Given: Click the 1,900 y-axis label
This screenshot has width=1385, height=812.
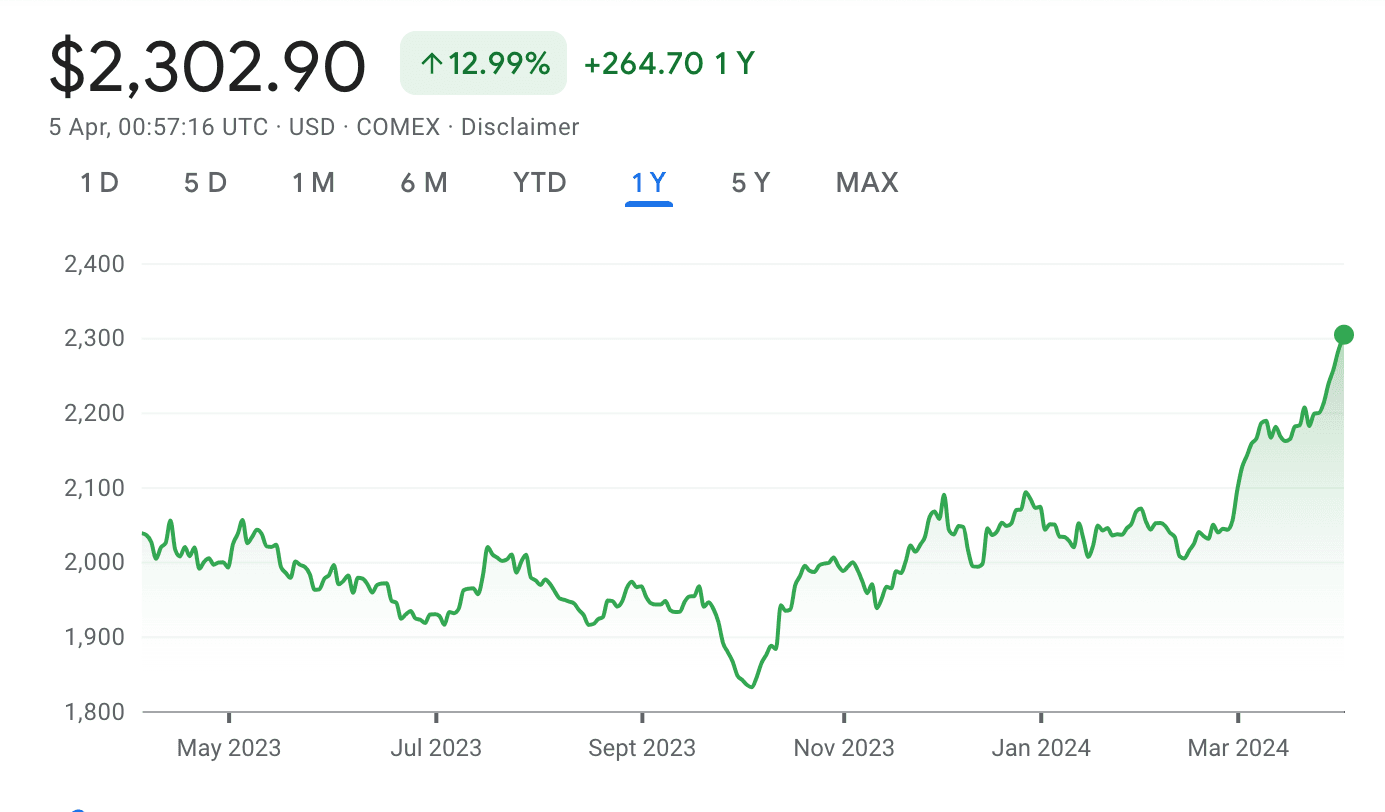Looking at the screenshot, I should tap(93, 637).
